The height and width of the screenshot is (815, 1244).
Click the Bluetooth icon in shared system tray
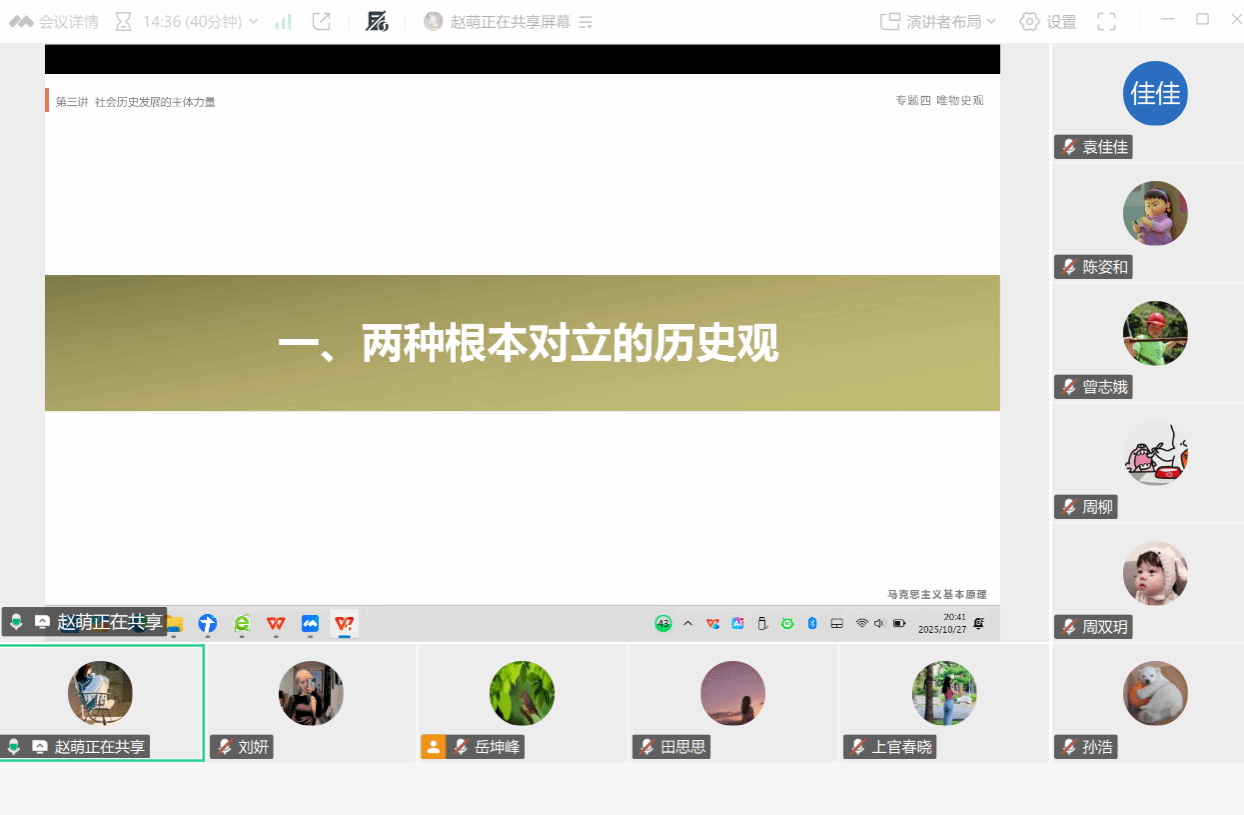coord(812,623)
